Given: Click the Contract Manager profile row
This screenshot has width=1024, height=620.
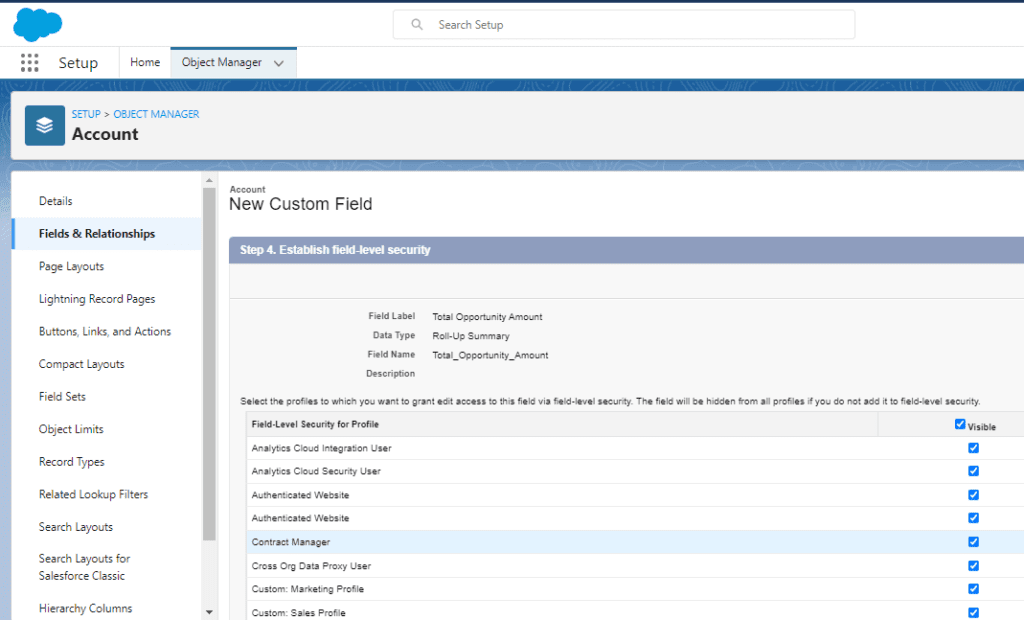Looking at the screenshot, I should point(635,542).
